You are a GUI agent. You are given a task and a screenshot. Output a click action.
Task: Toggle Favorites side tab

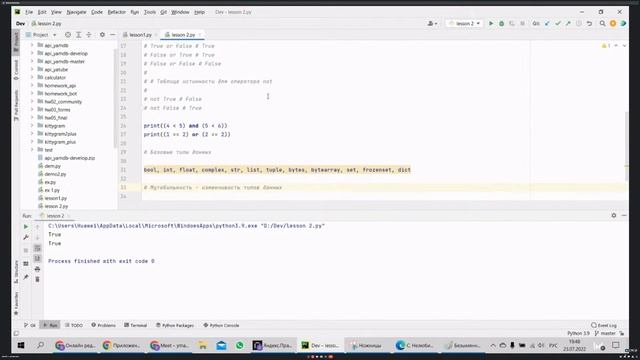point(16,303)
